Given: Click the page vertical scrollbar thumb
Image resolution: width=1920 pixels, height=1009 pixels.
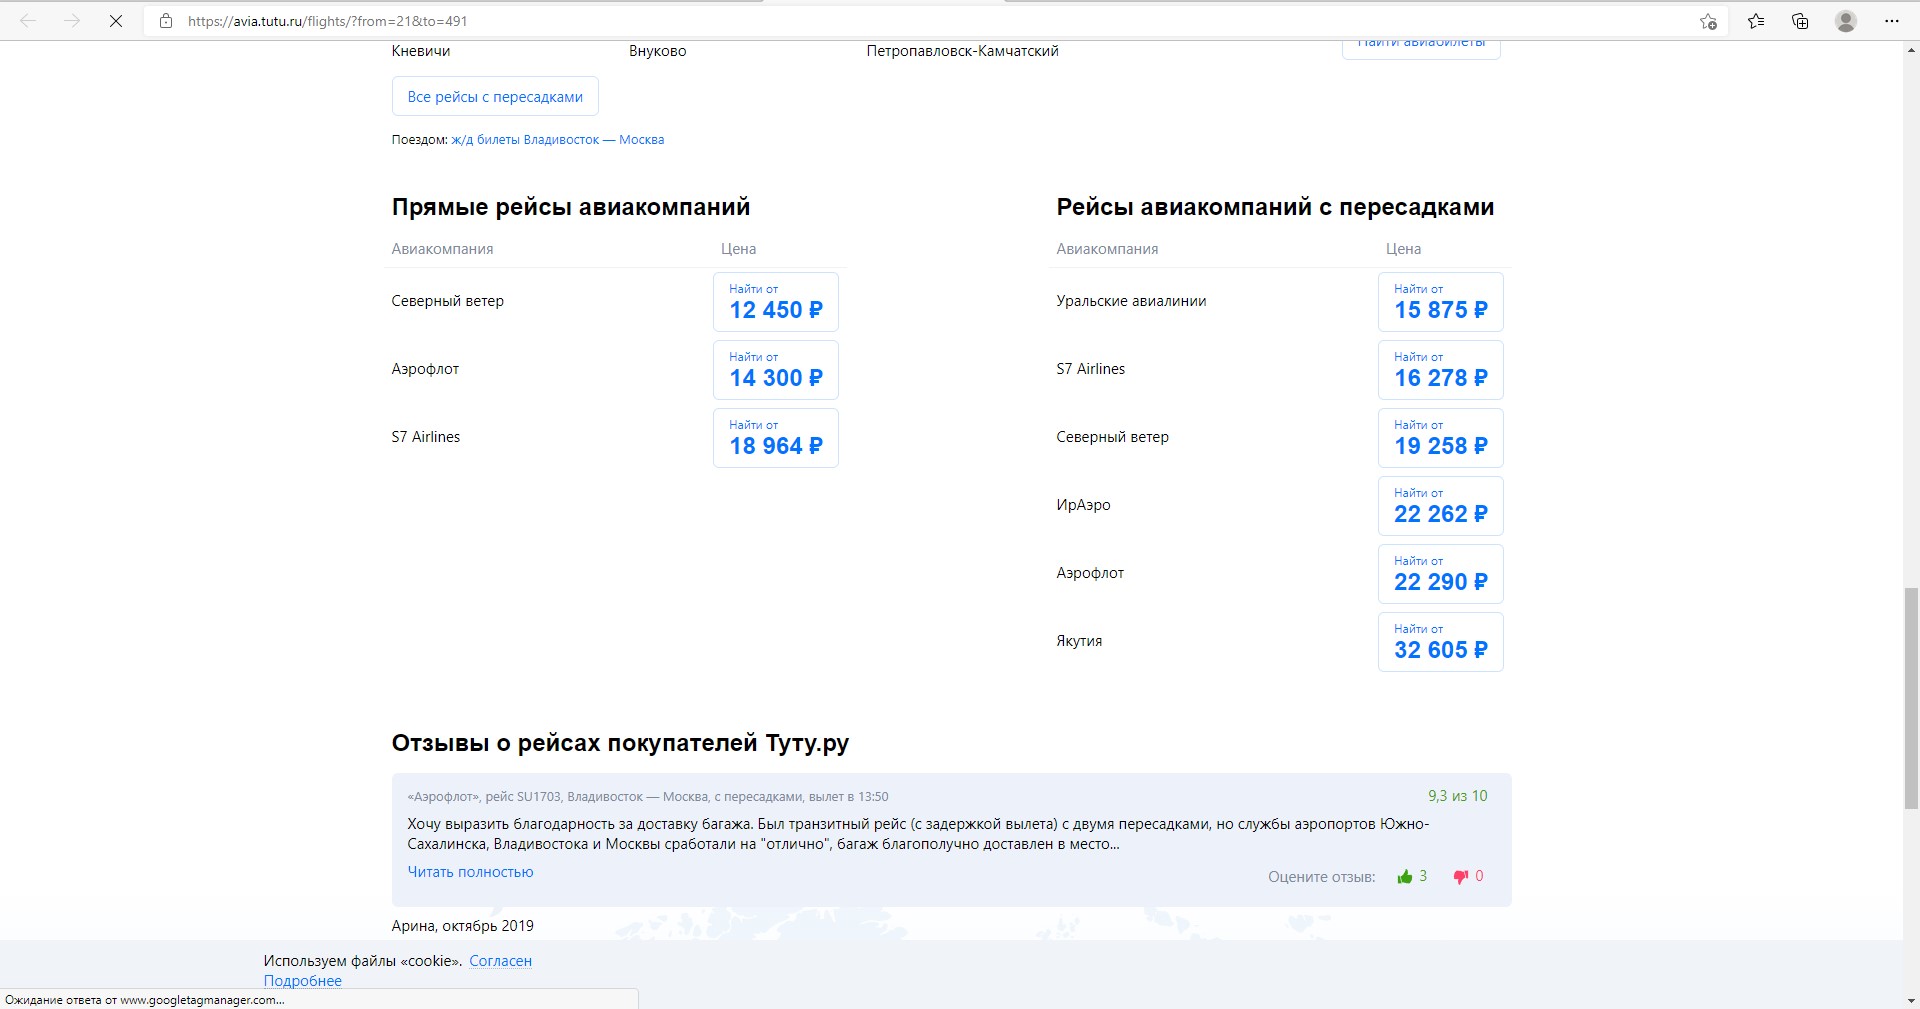Looking at the screenshot, I should 1911,699.
